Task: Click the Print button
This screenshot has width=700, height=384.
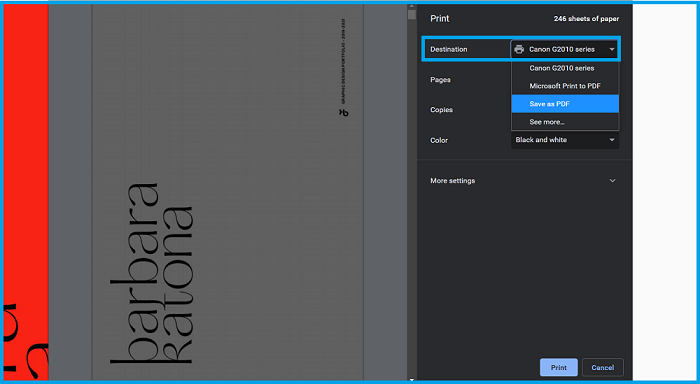Action: point(558,367)
